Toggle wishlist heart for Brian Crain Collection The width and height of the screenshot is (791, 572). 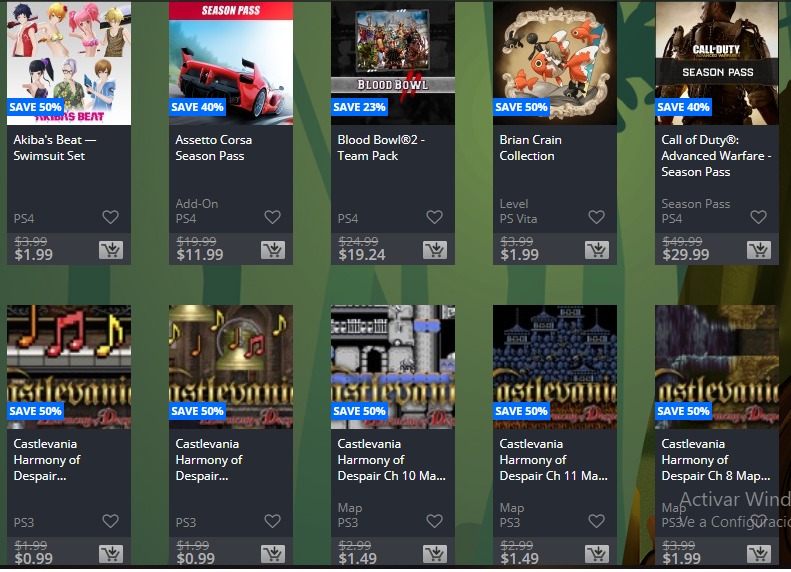pos(596,217)
